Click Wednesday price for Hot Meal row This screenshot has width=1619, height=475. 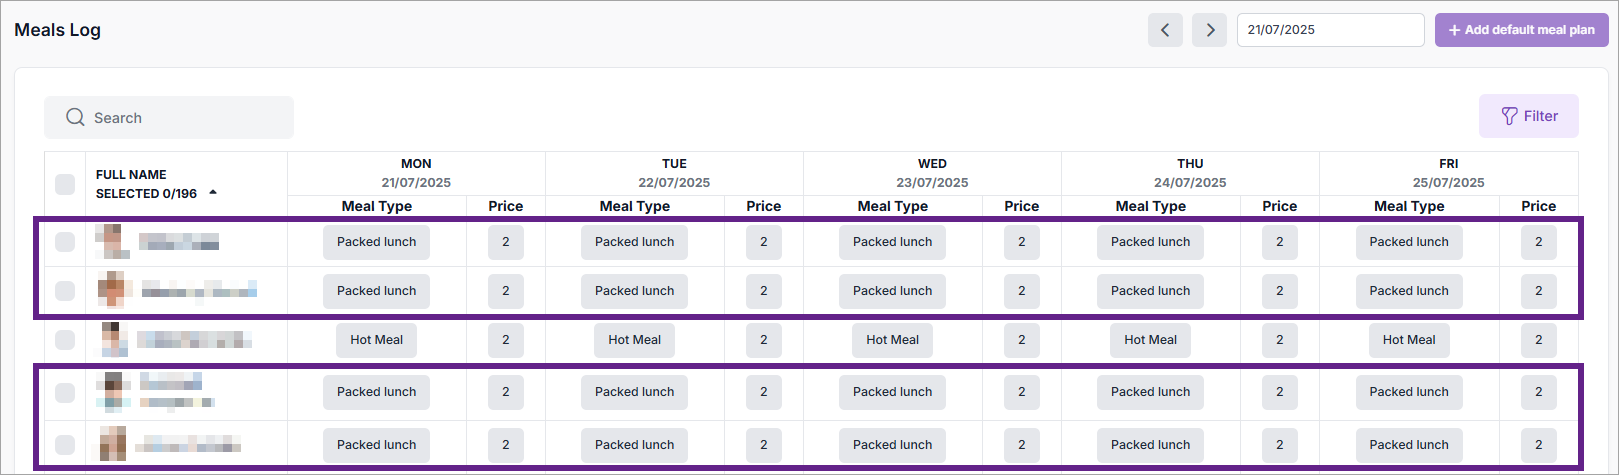click(x=1021, y=340)
